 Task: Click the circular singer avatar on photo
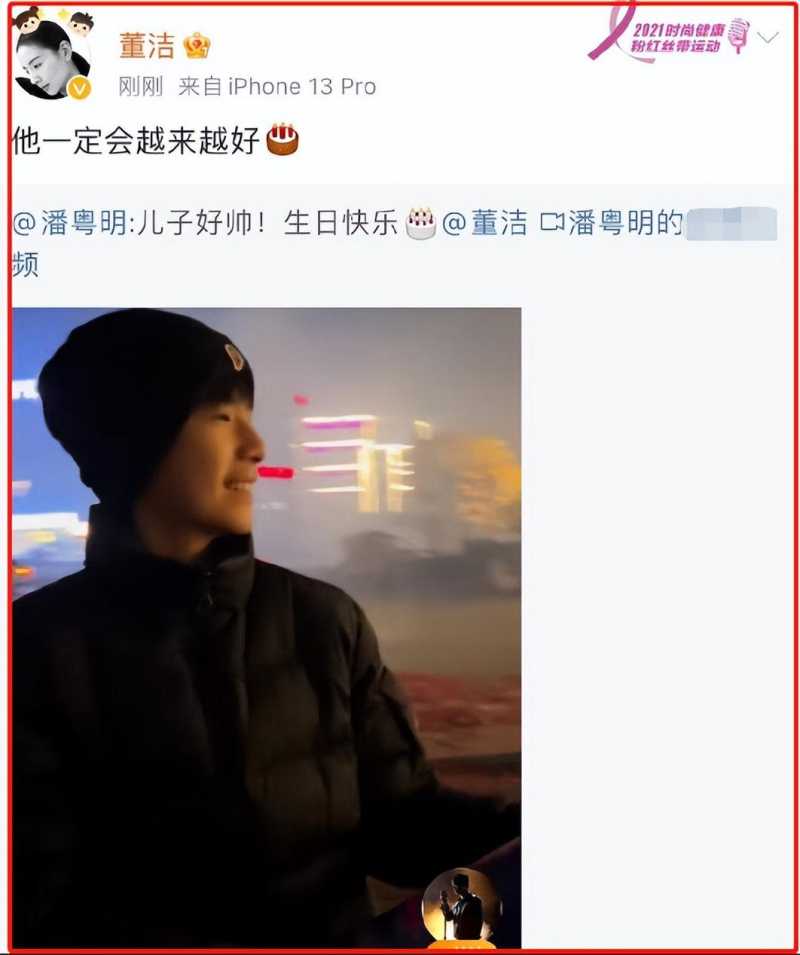pyautogui.click(x=461, y=906)
